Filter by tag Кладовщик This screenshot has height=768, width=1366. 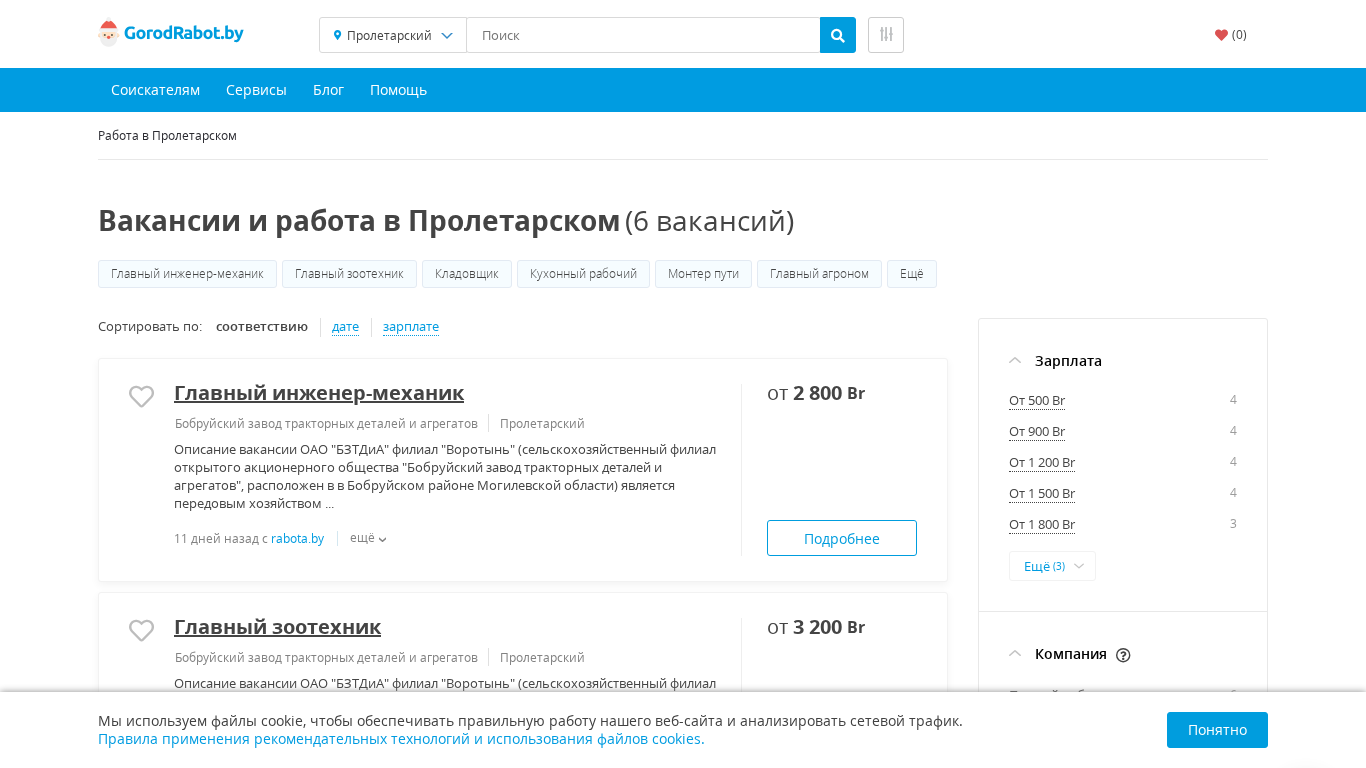(467, 274)
